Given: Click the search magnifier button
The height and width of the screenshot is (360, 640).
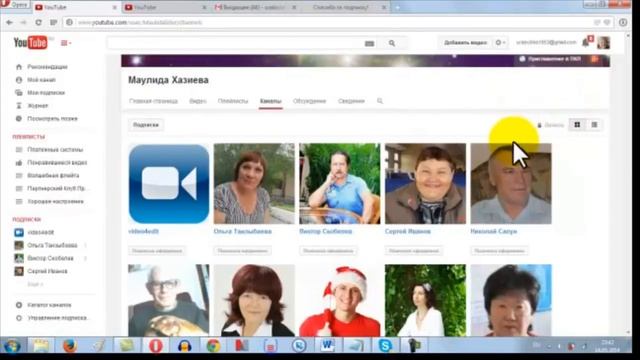Looking at the screenshot, I should pyautogui.click(x=392, y=43).
